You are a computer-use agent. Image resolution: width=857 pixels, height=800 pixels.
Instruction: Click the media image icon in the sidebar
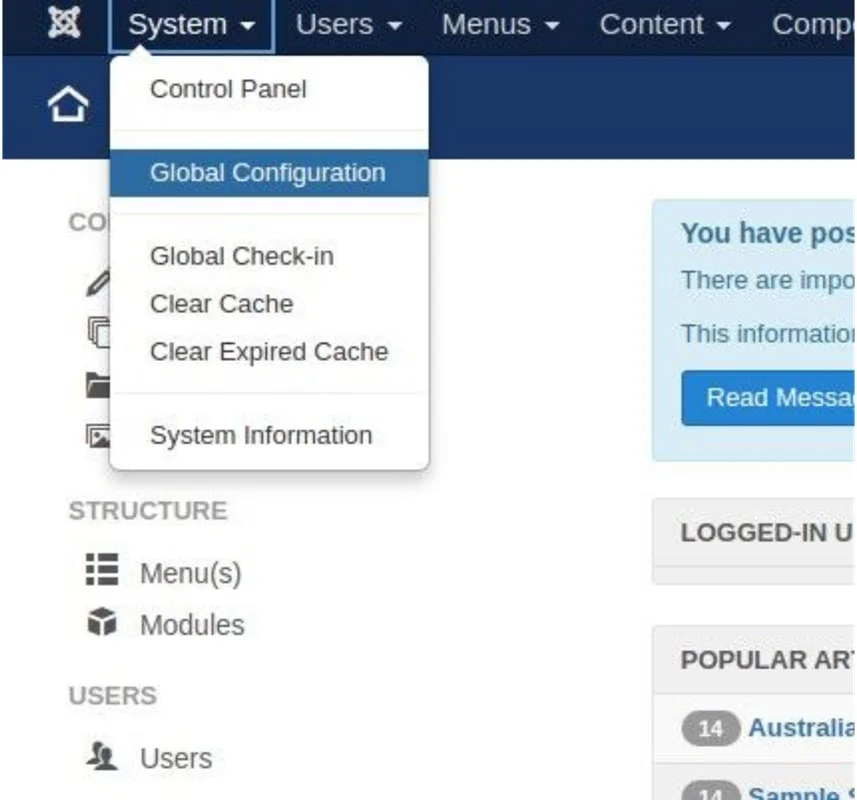tap(98, 436)
